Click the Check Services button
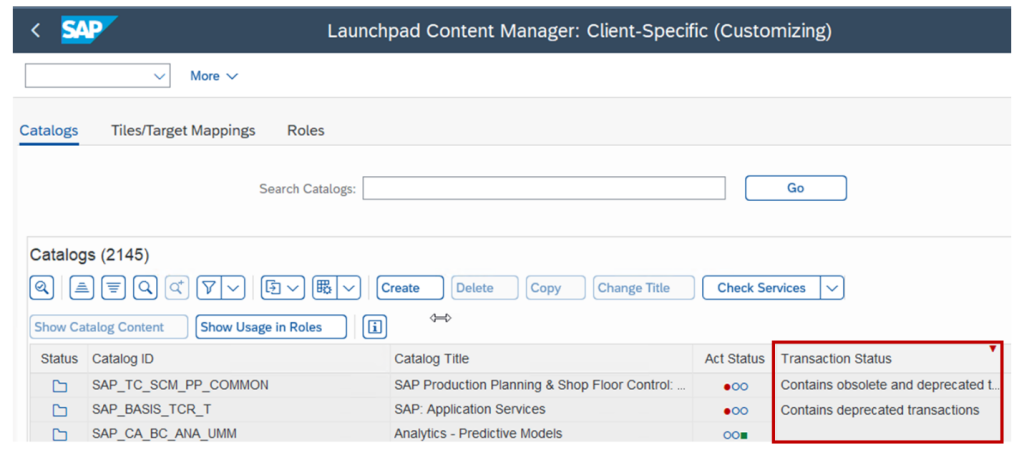 761,287
